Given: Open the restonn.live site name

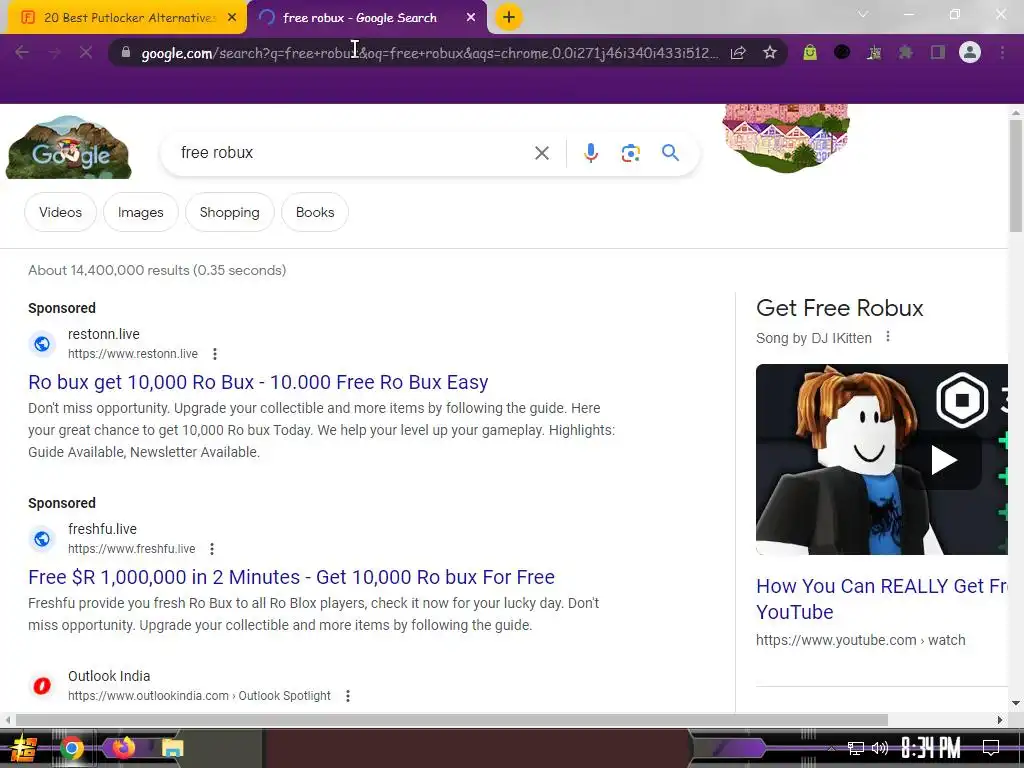Looking at the screenshot, I should click(104, 334).
